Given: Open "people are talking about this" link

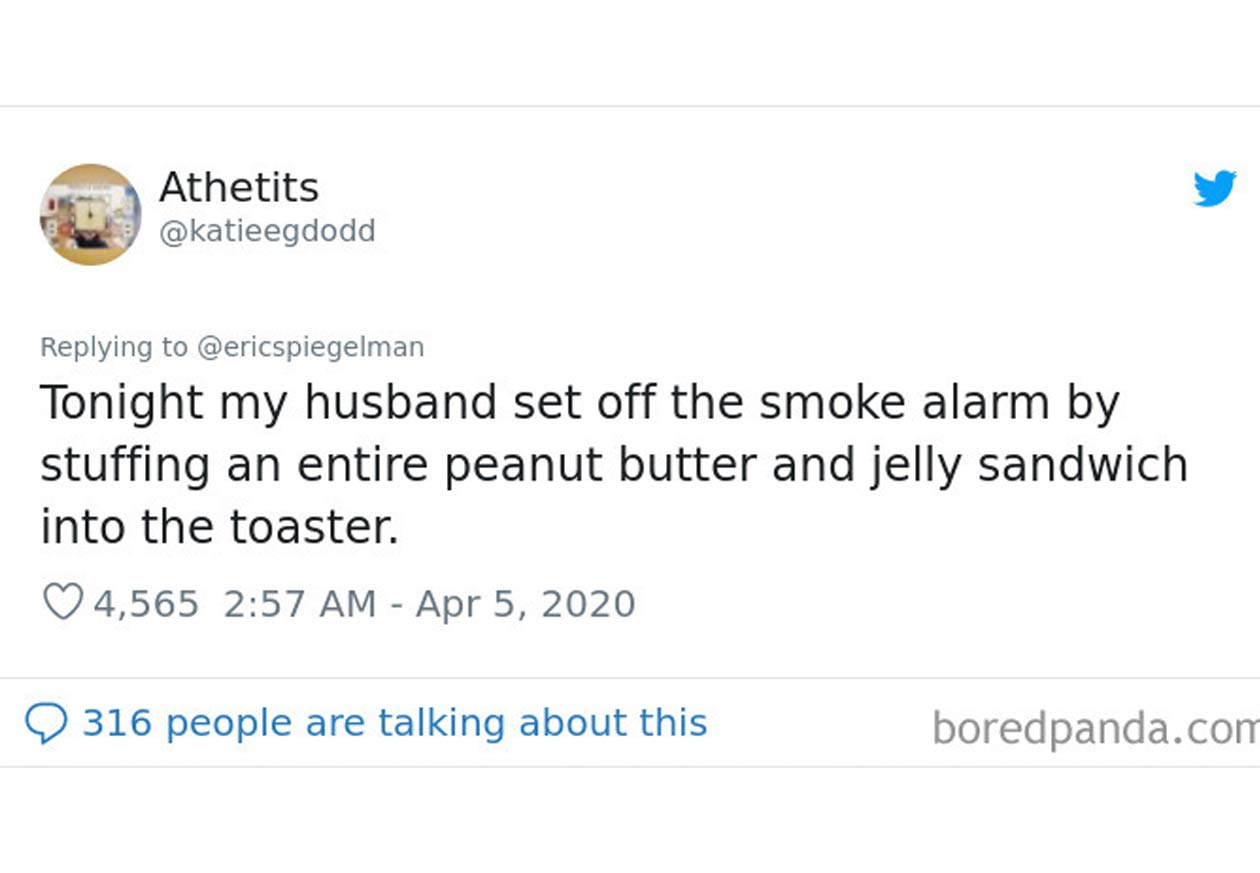Looking at the screenshot, I should pyautogui.click(x=436, y=723).
